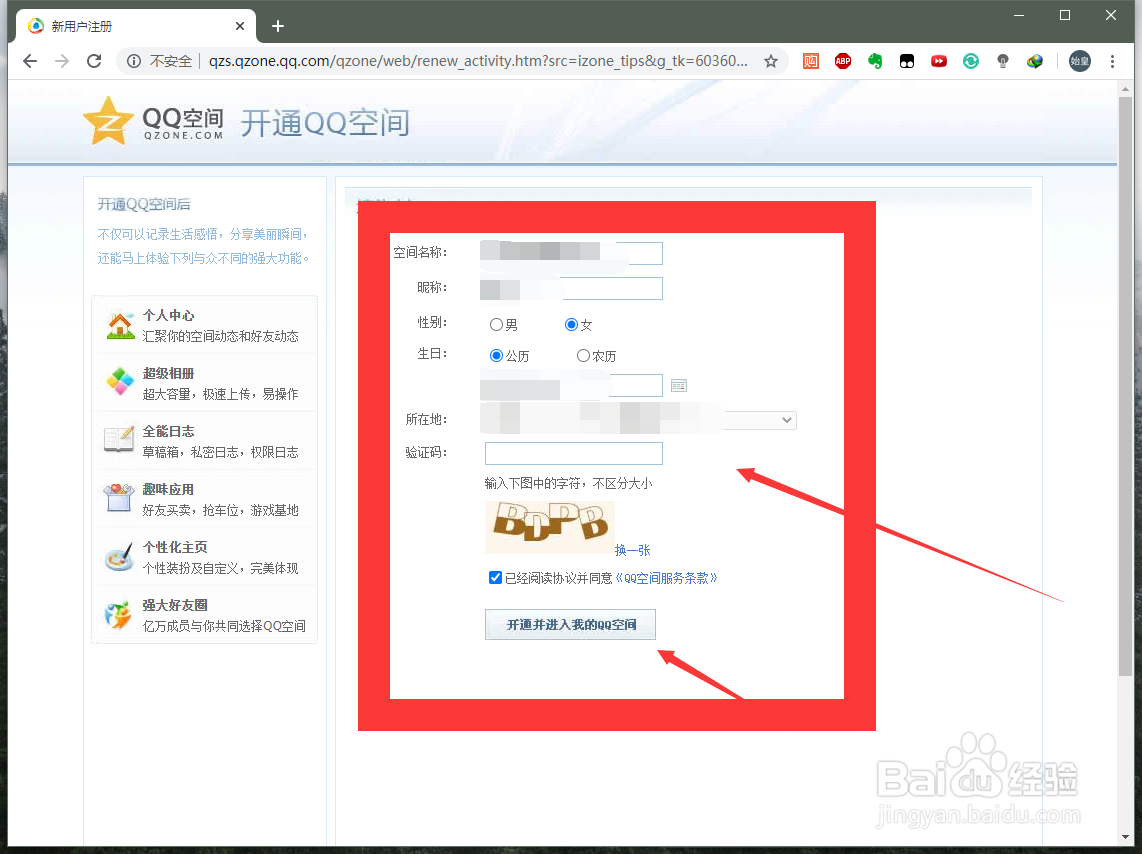Screen dimensions: 1142x854
Task: Select gender 男 radio button
Action: pos(496,325)
